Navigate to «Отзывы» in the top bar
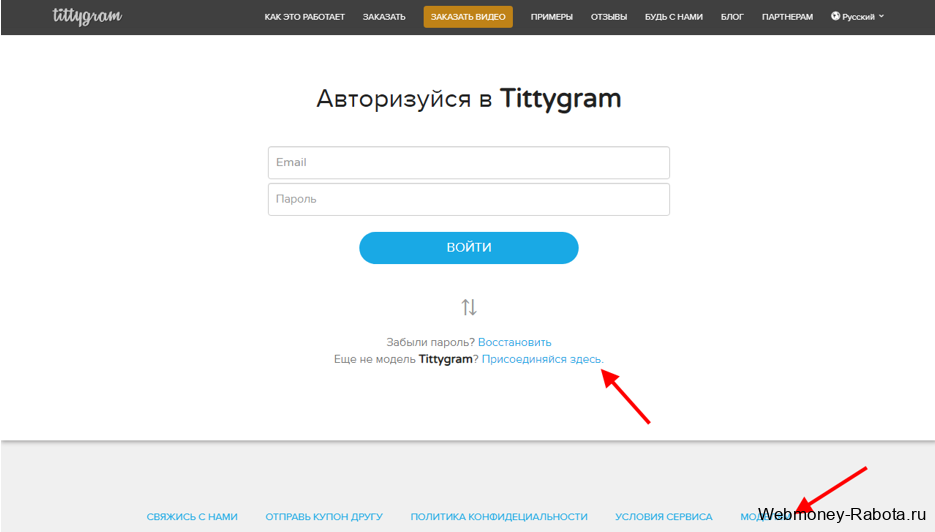The height and width of the screenshot is (532, 935). click(609, 17)
